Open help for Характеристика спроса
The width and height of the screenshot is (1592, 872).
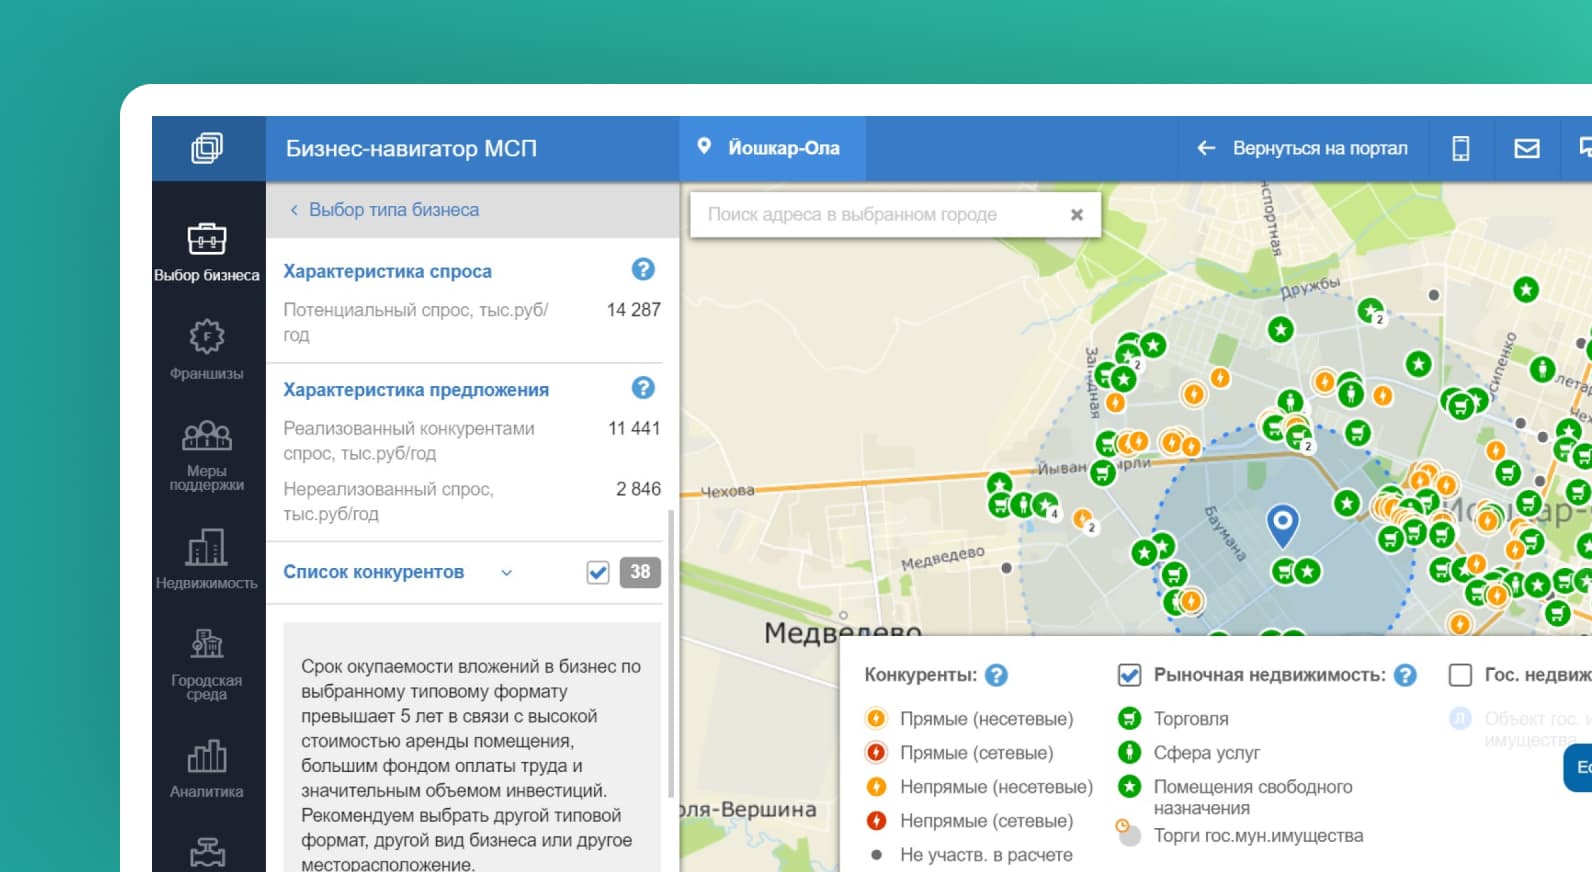(643, 269)
